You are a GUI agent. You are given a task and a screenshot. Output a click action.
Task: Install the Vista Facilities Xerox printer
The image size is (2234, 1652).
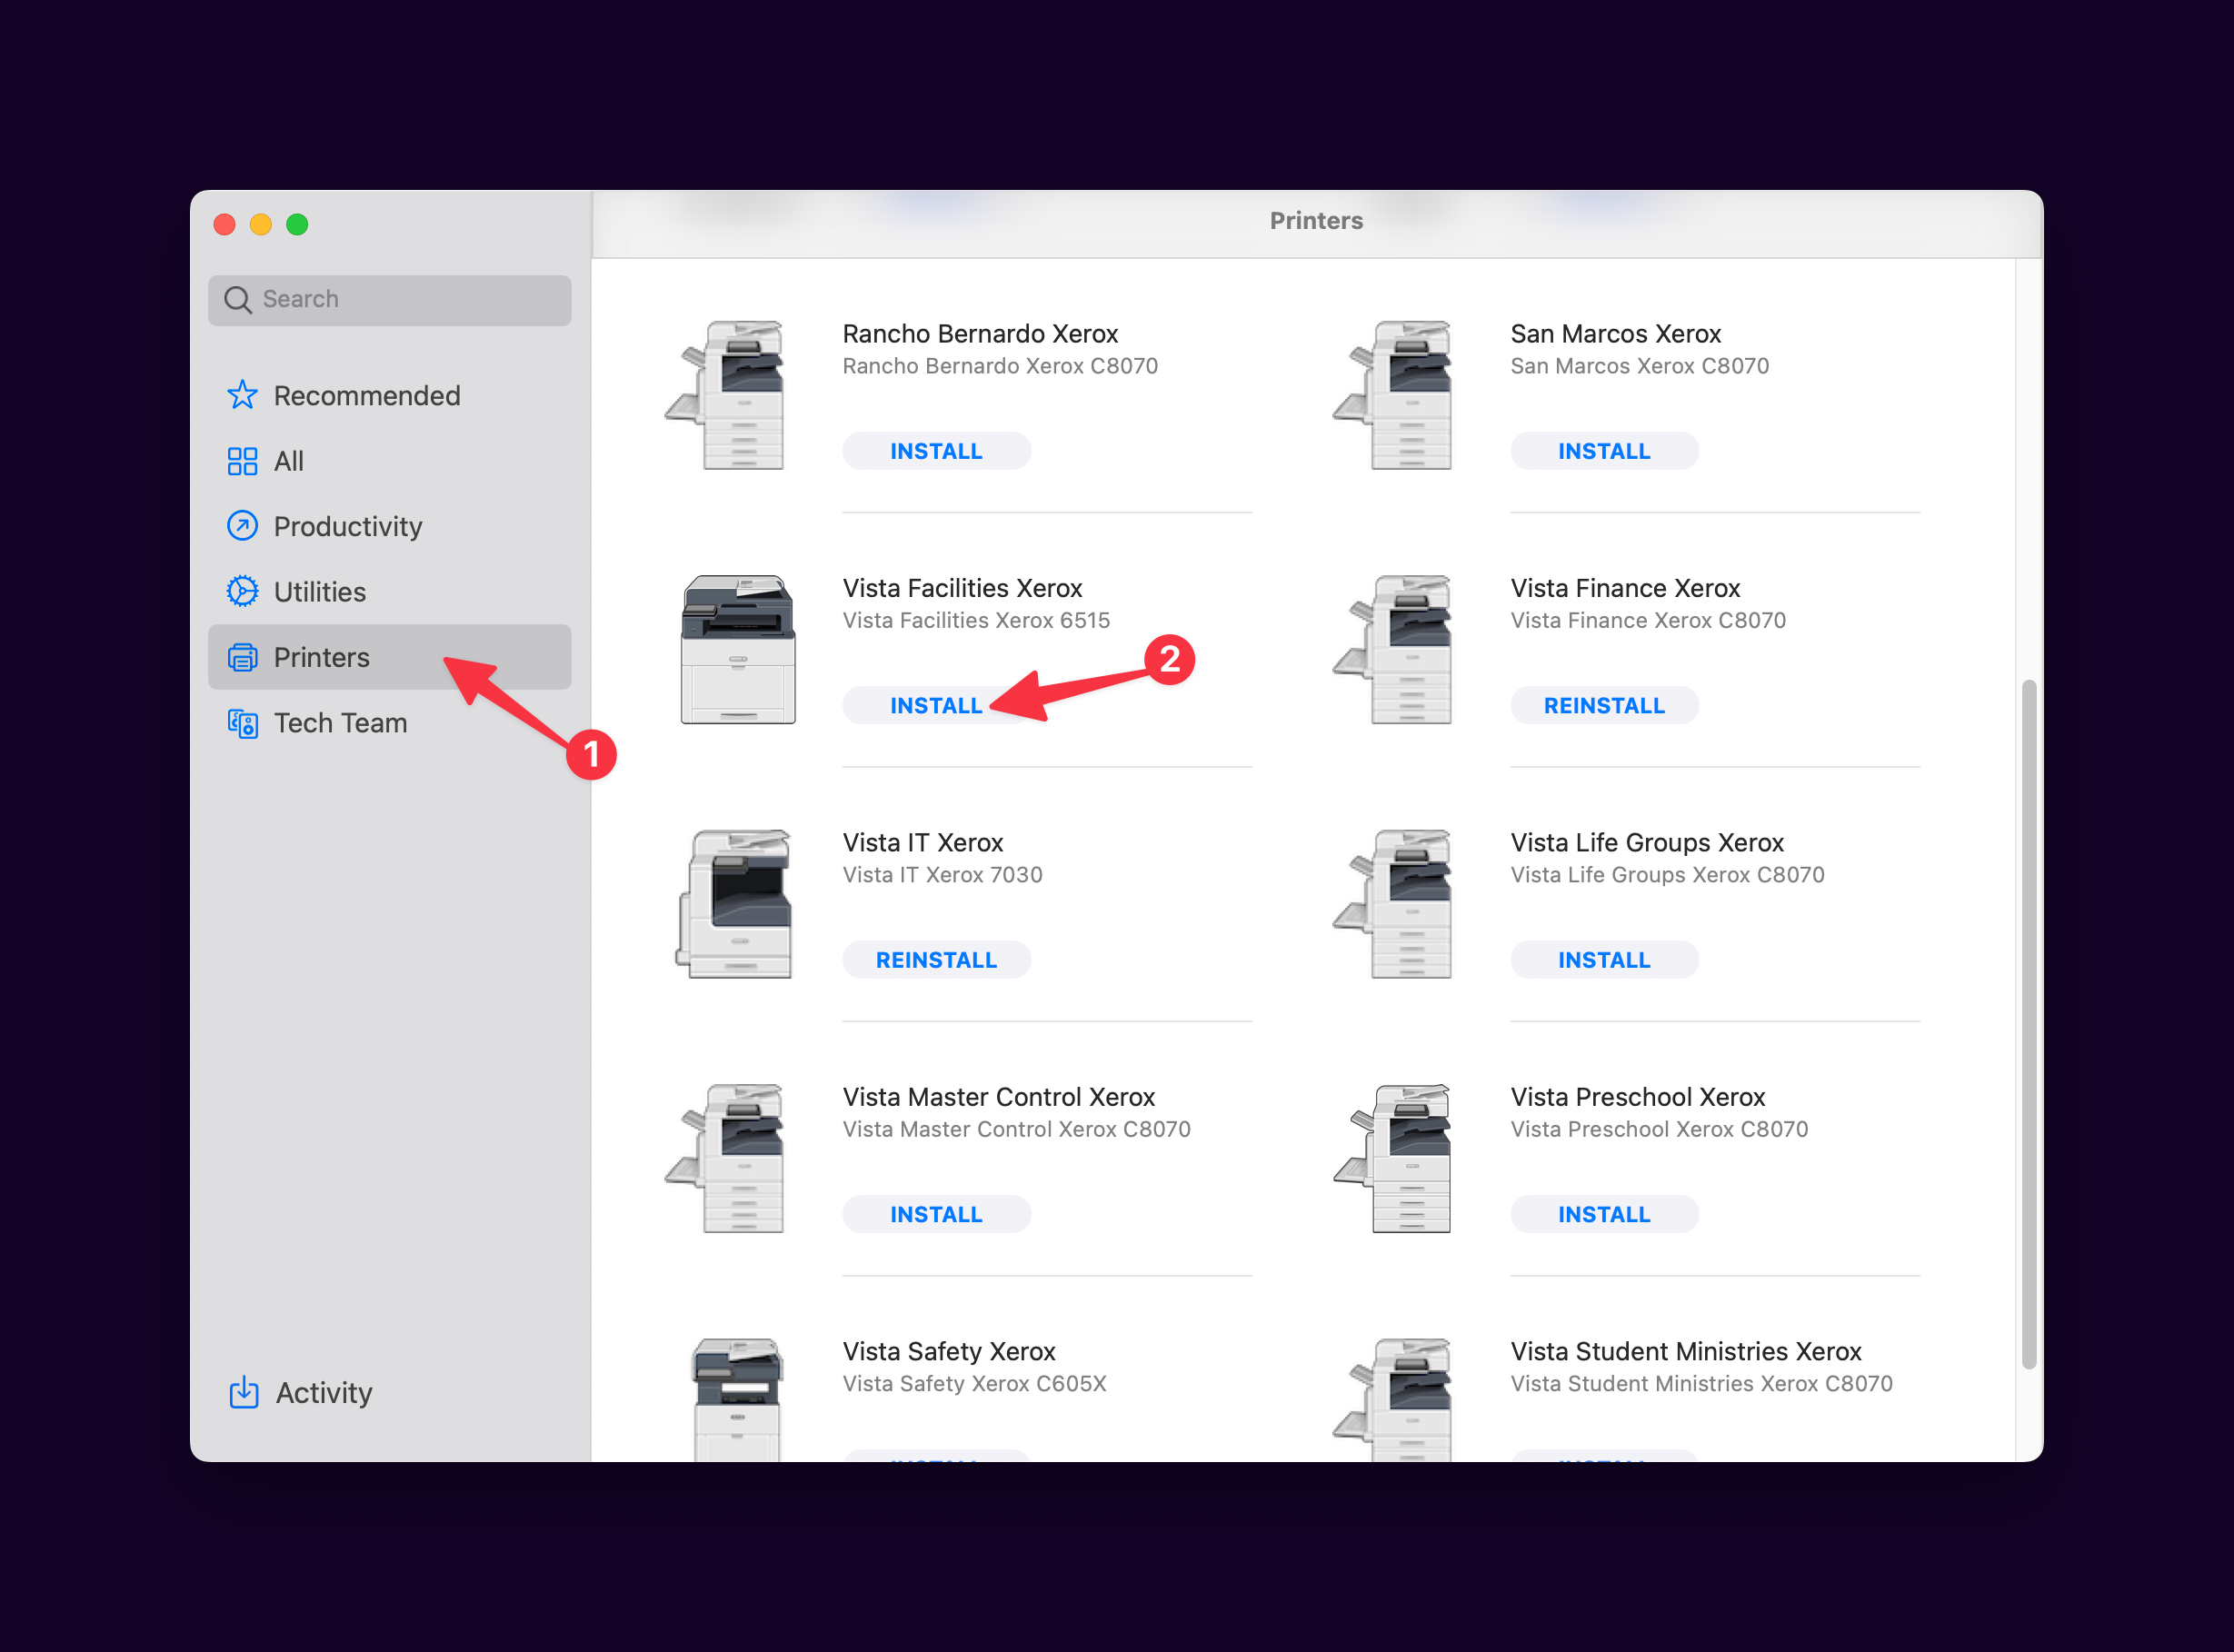tap(935, 705)
